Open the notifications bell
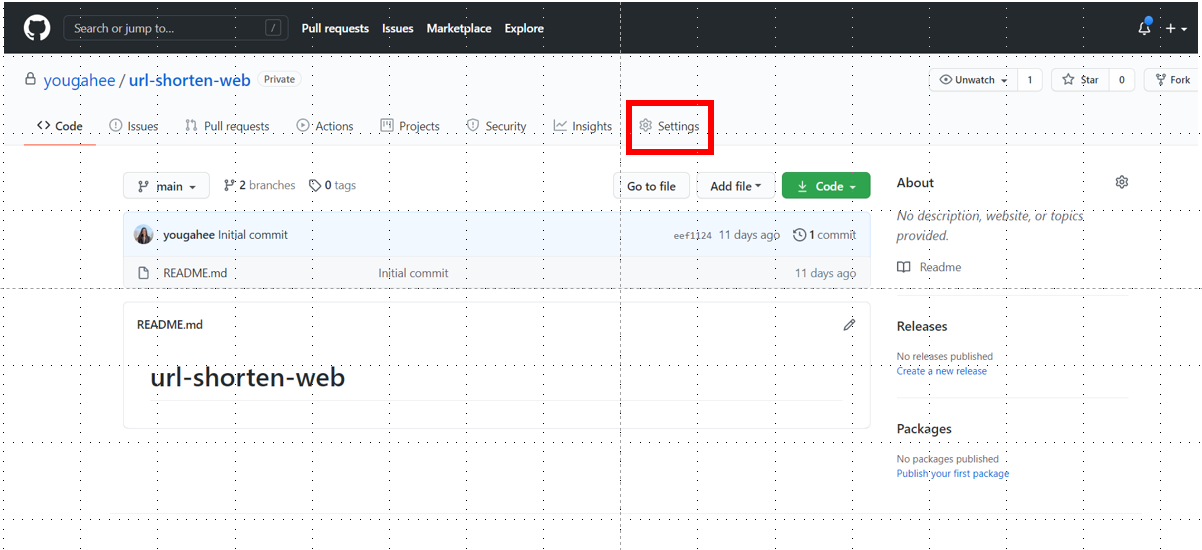 1144,28
